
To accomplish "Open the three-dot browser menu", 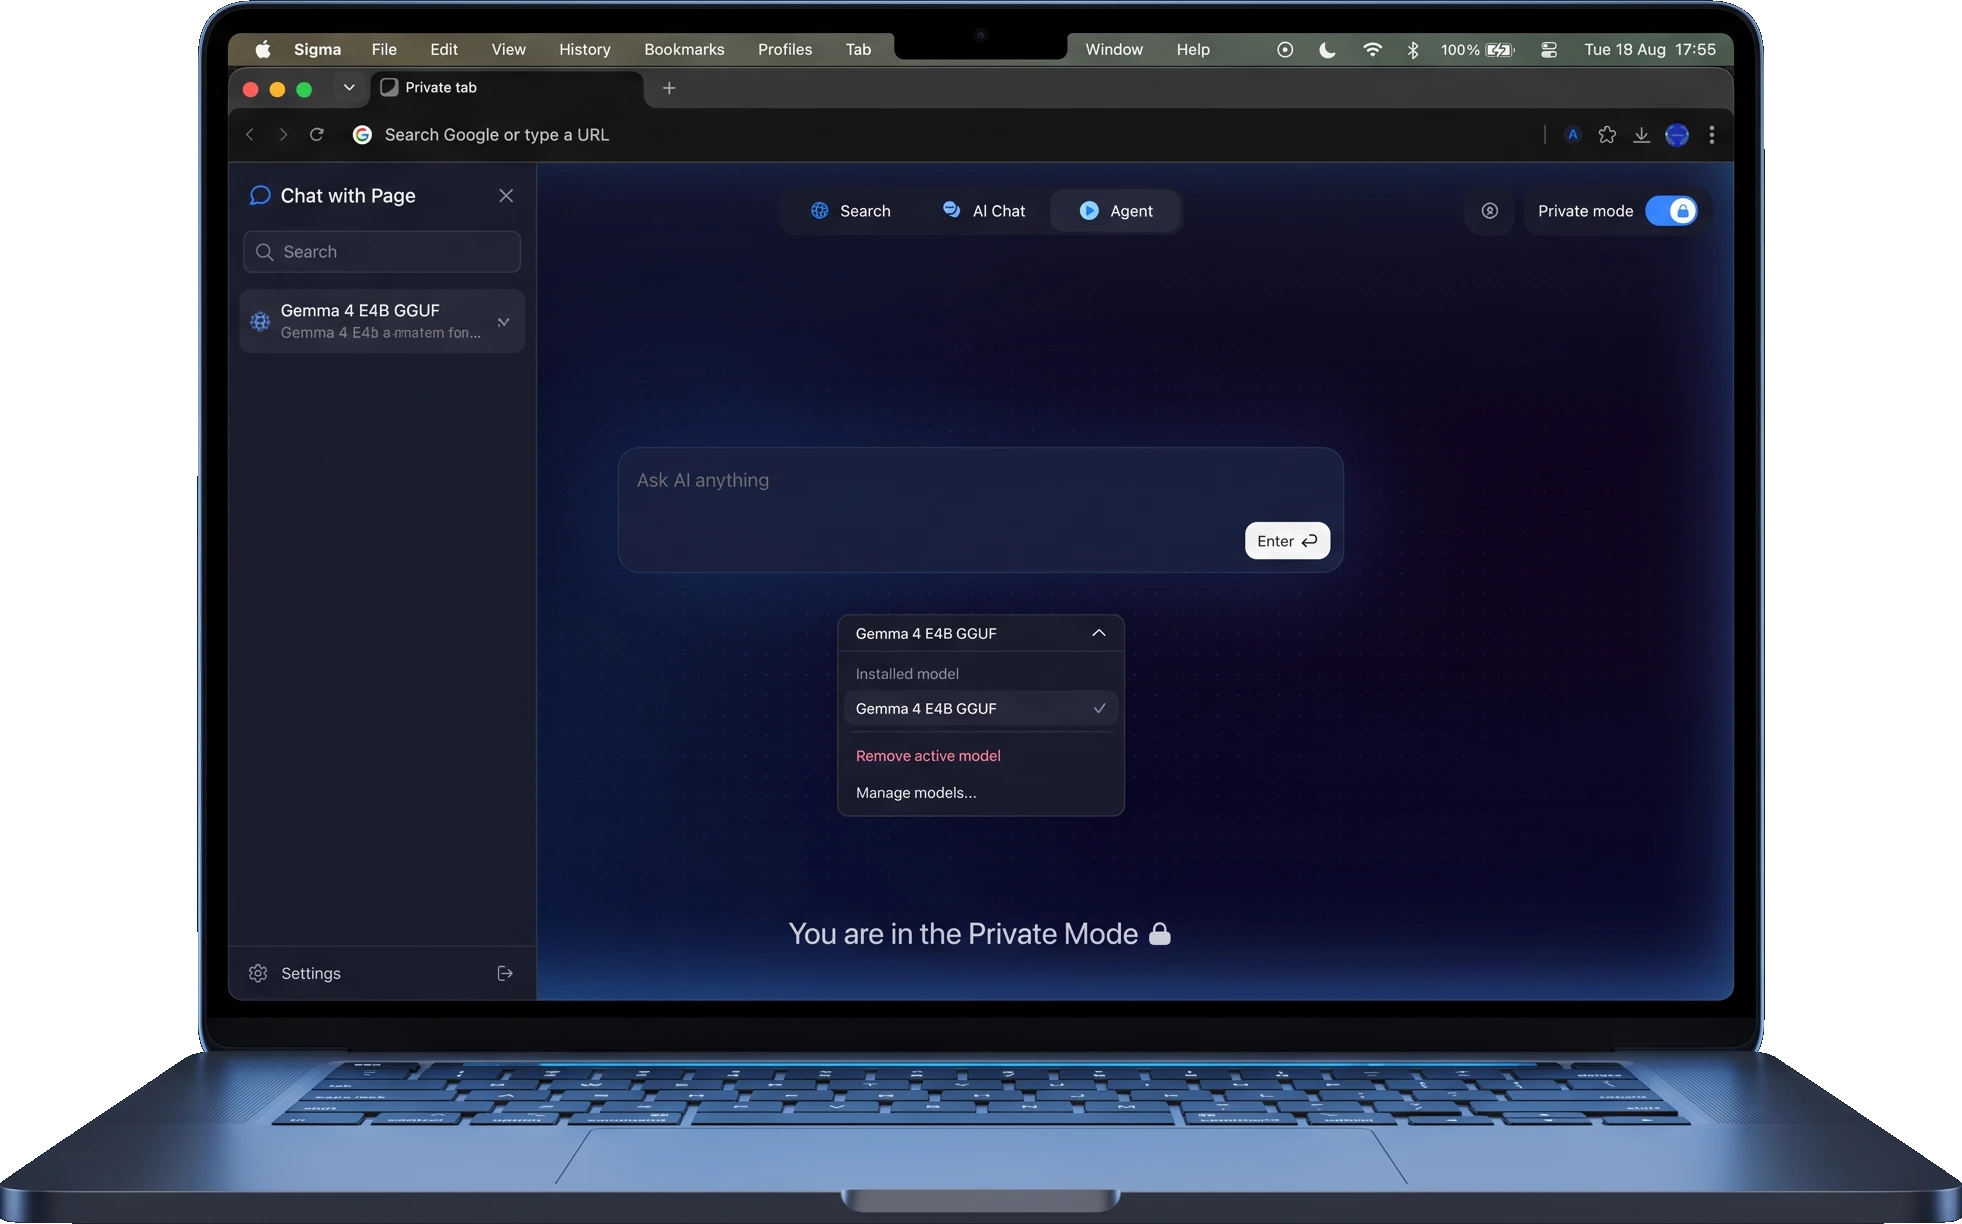I will [1712, 134].
